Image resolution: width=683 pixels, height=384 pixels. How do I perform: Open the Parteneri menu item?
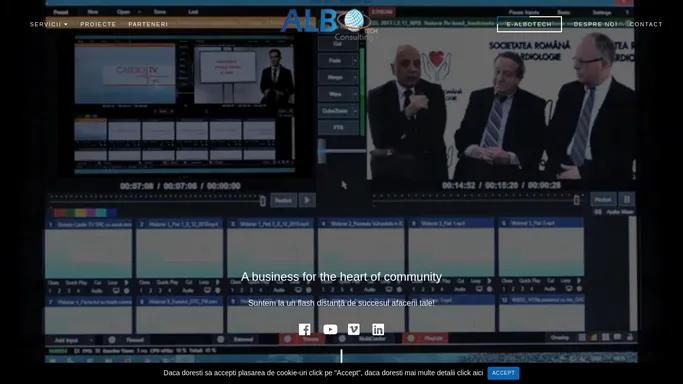click(x=148, y=24)
